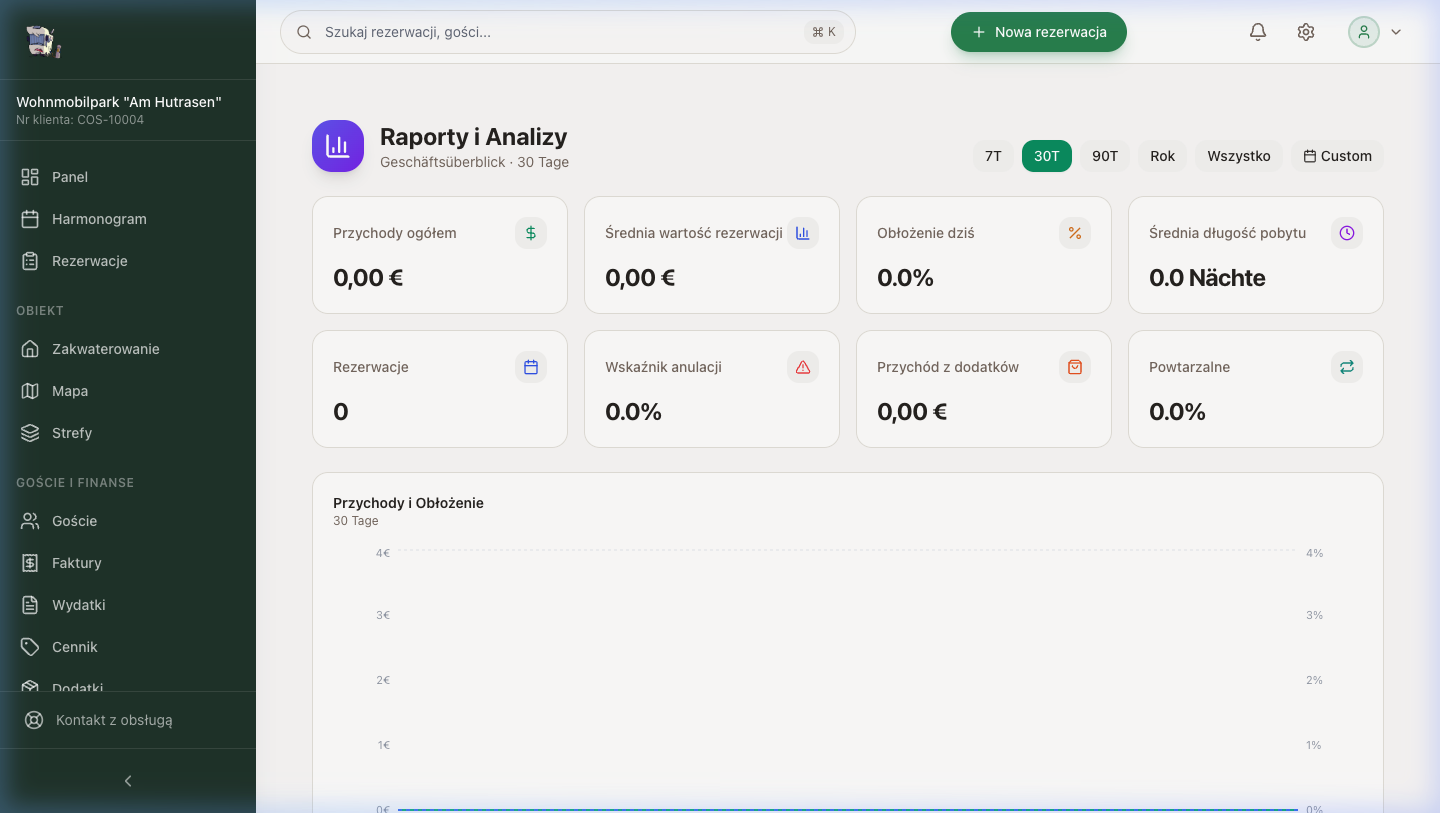The width and height of the screenshot is (1440, 813).
Task: Click the Cennik price tag icon
Action: [30, 647]
